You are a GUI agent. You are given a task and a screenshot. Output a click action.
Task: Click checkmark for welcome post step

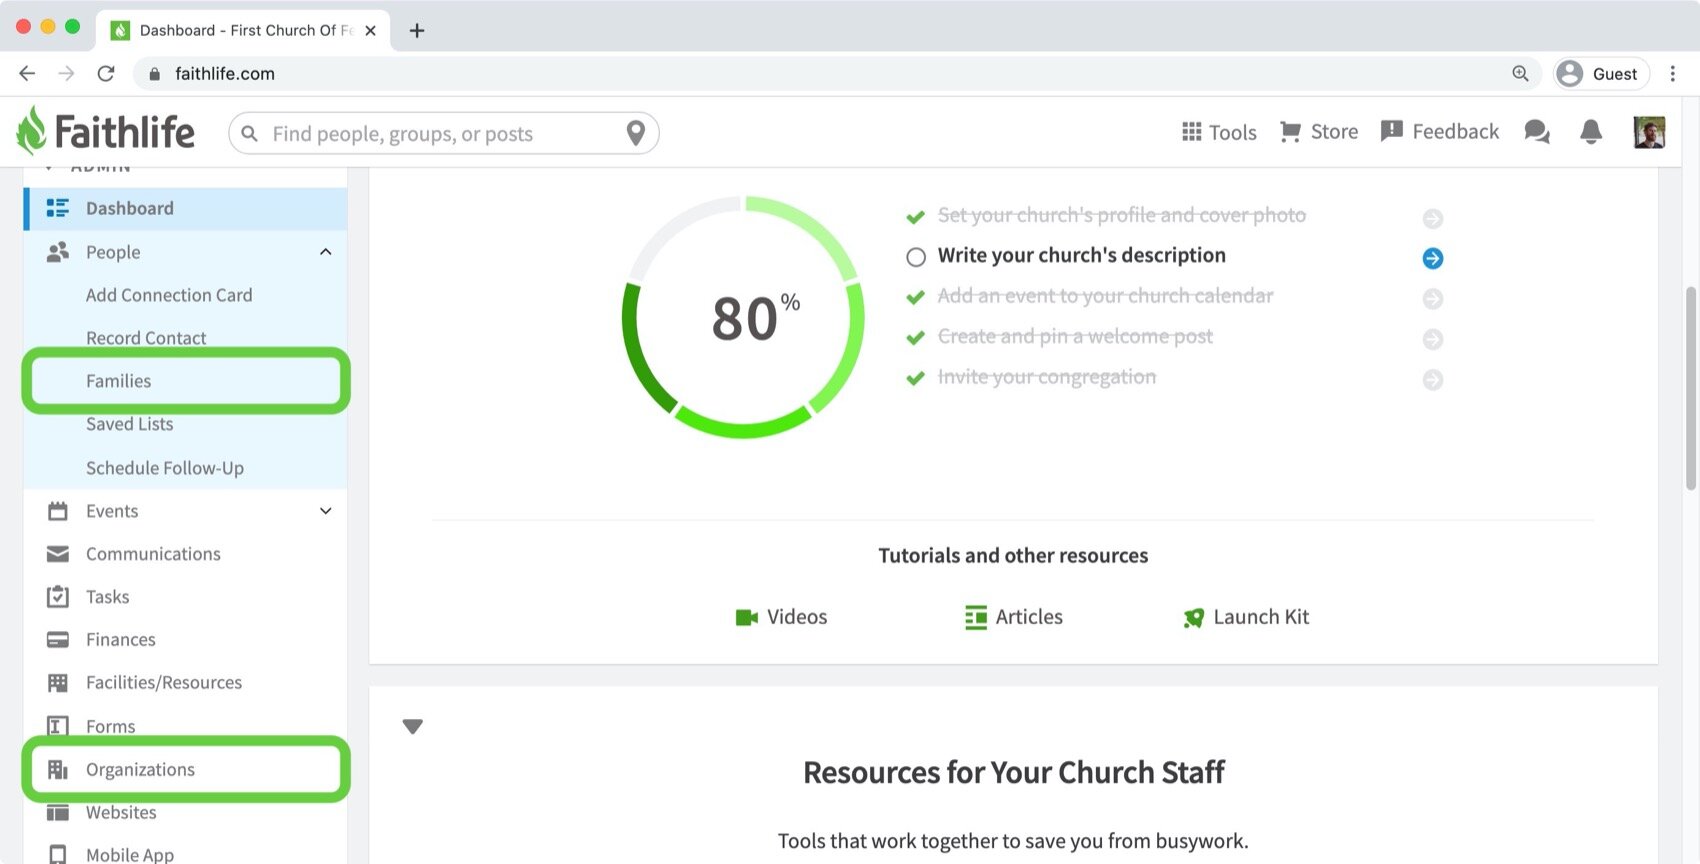point(915,338)
